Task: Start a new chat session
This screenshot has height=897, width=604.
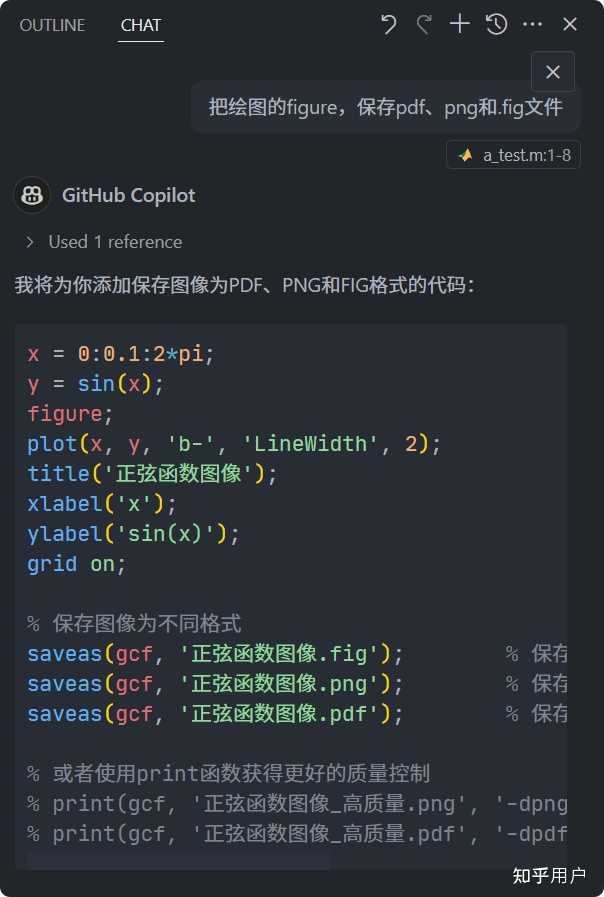Action: [459, 24]
